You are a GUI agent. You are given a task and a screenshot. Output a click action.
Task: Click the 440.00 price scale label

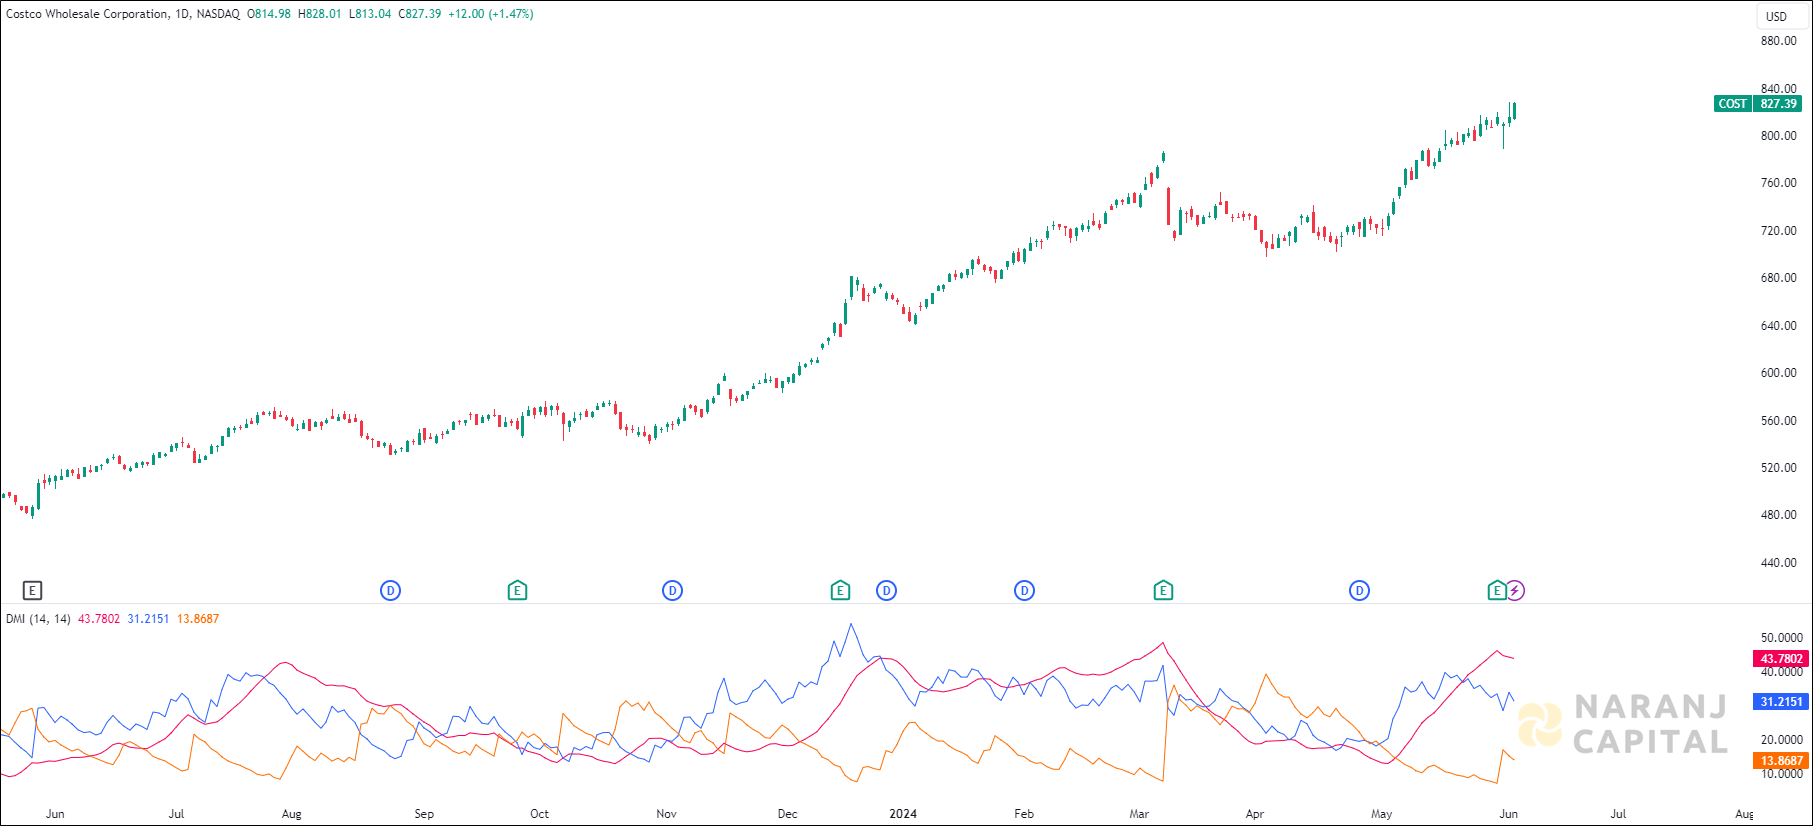click(x=1779, y=563)
